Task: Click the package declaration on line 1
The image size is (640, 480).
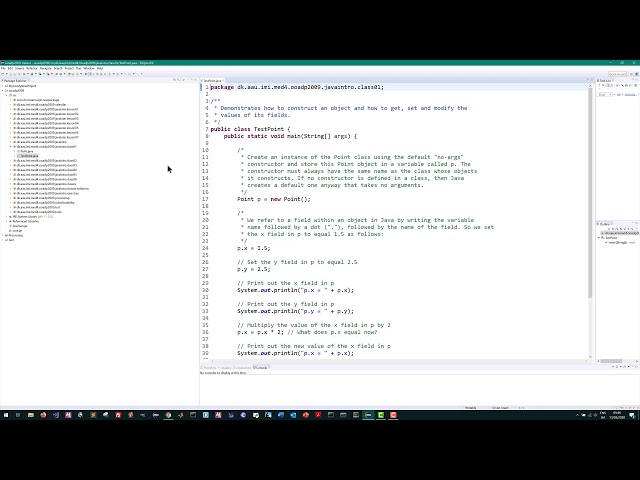Action: click(297, 87)
